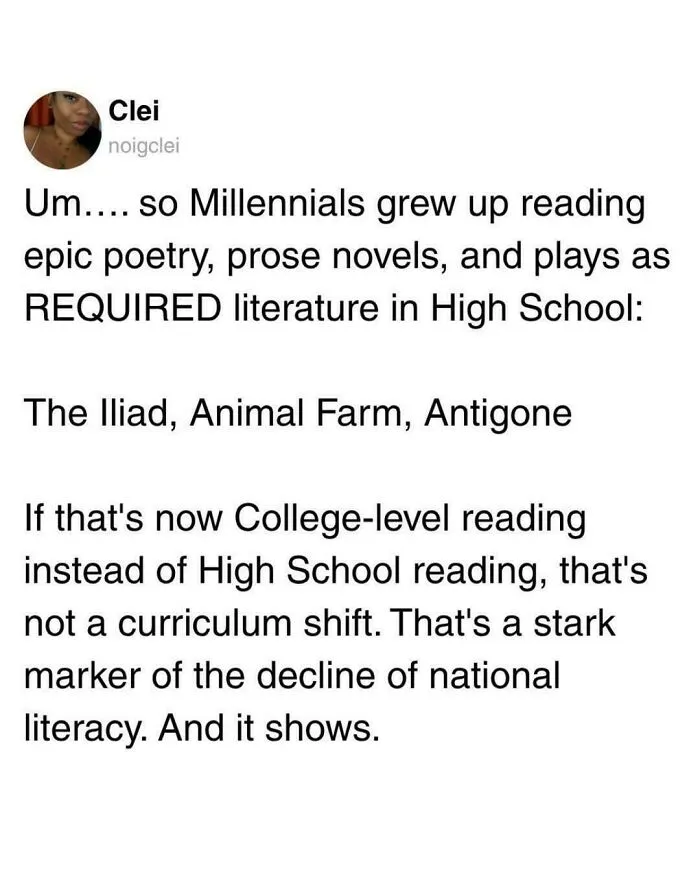Click the word Millennials in the post
Image resolution: width=700 pixels, height=875 pixels.
277,204
